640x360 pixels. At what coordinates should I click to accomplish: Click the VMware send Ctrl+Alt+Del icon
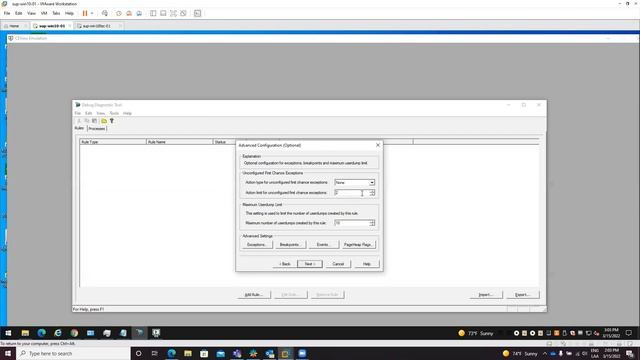(x=105, y=13)
